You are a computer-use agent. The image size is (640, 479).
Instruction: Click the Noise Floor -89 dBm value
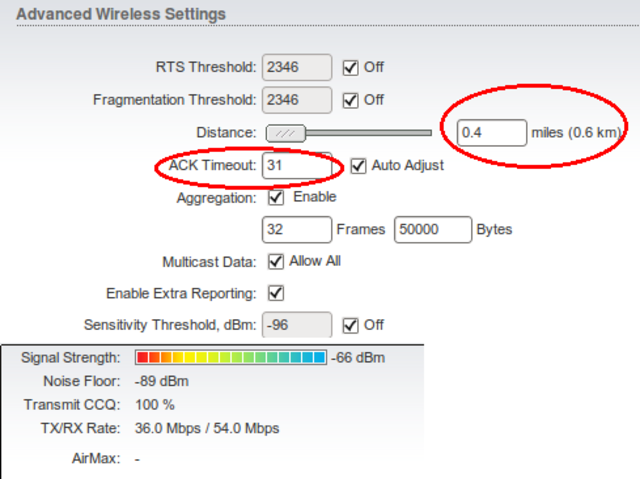161,381
